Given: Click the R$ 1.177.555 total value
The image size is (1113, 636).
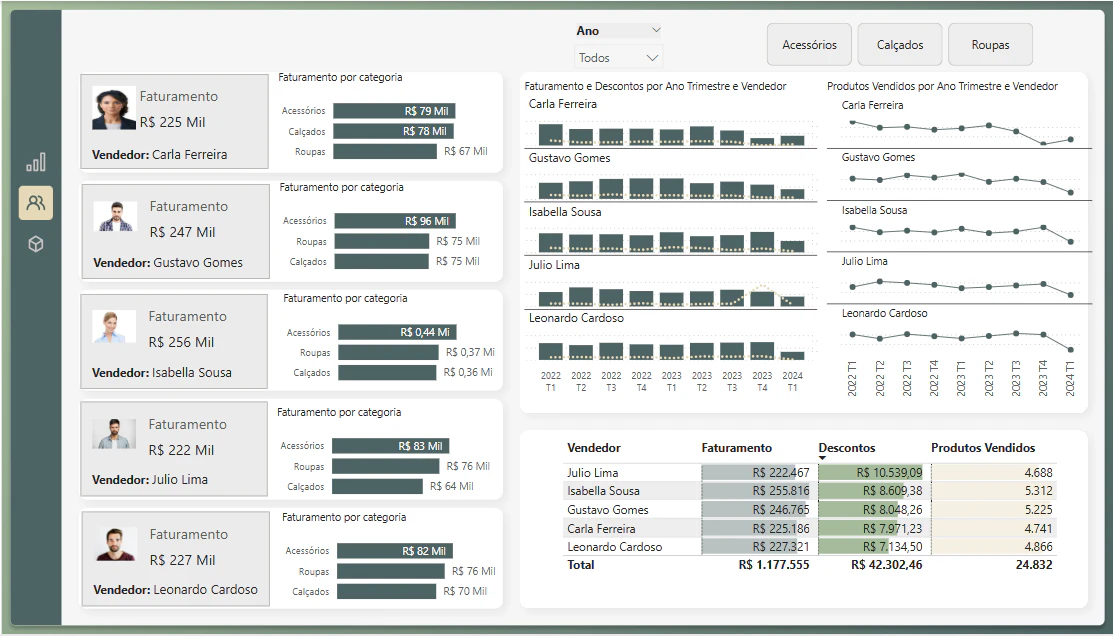Looking at the screenshot, I should coord(774,565).
